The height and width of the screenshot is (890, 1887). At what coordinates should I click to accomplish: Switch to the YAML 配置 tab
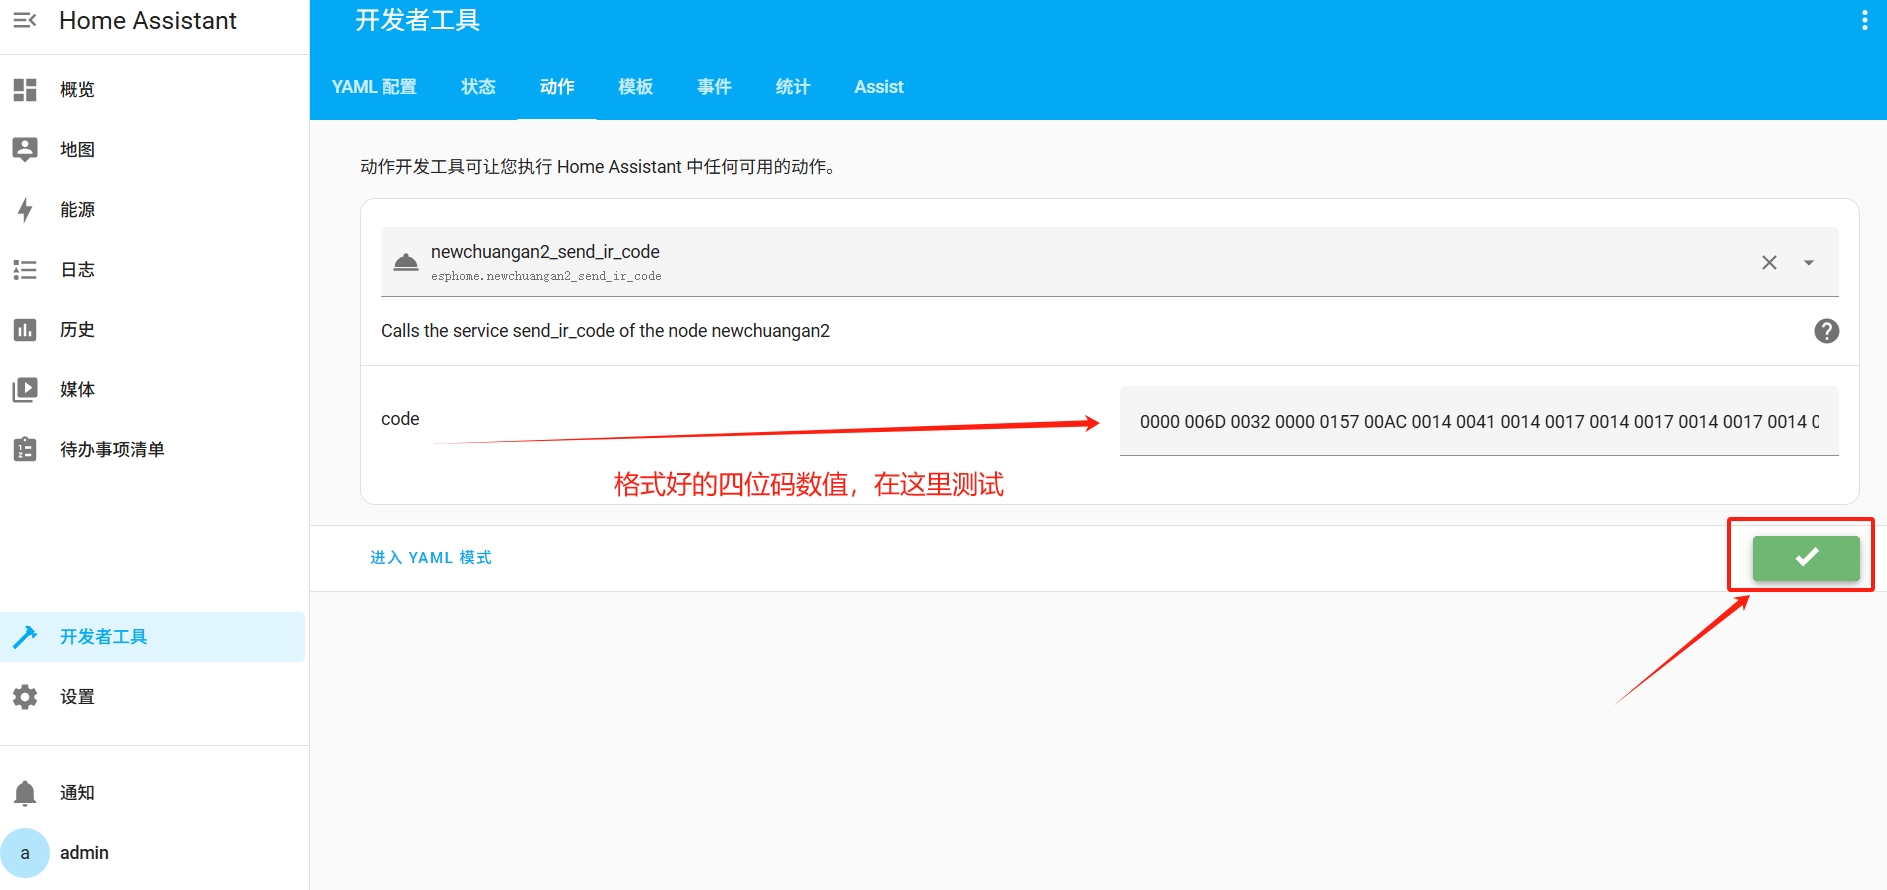click(x=374, y=87)
